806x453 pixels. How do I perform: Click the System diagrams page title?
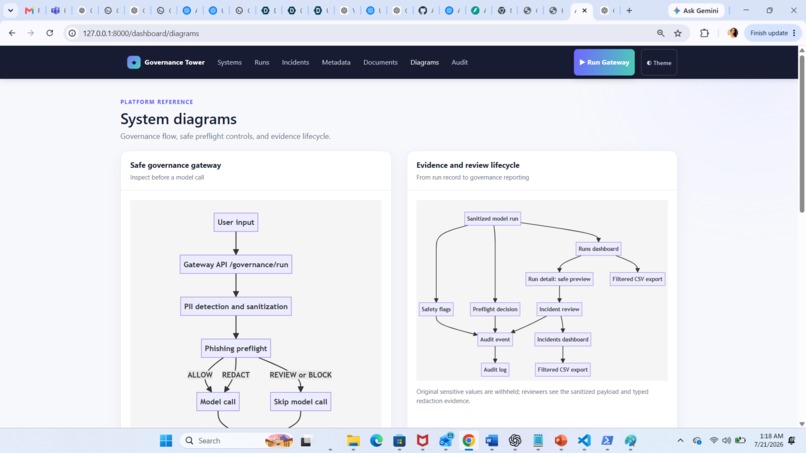[178, 119]
